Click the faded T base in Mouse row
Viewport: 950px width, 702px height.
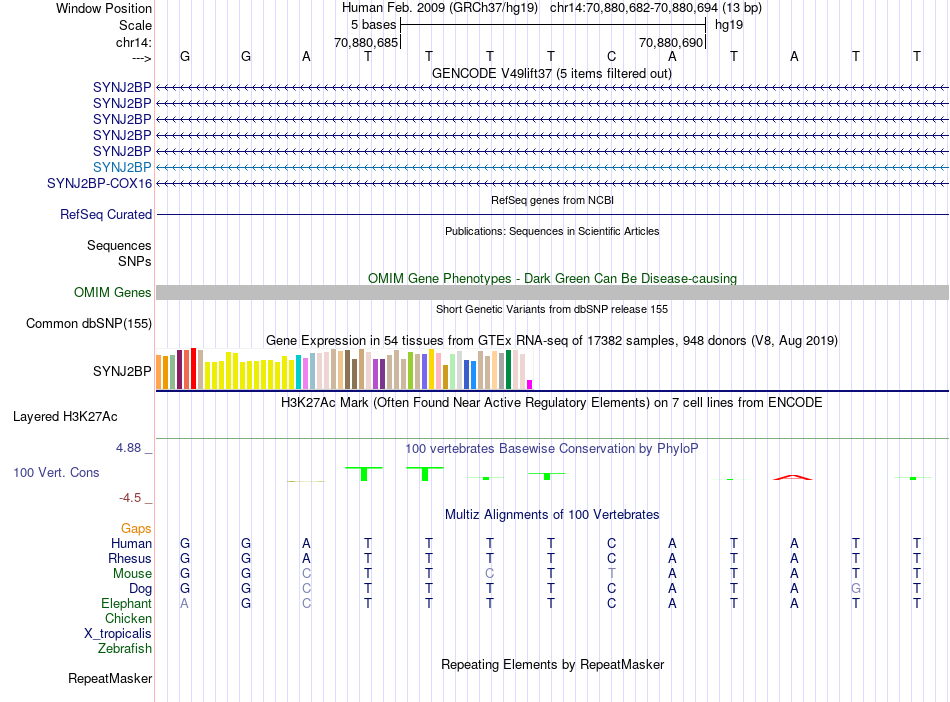click(x=611, y=573)
